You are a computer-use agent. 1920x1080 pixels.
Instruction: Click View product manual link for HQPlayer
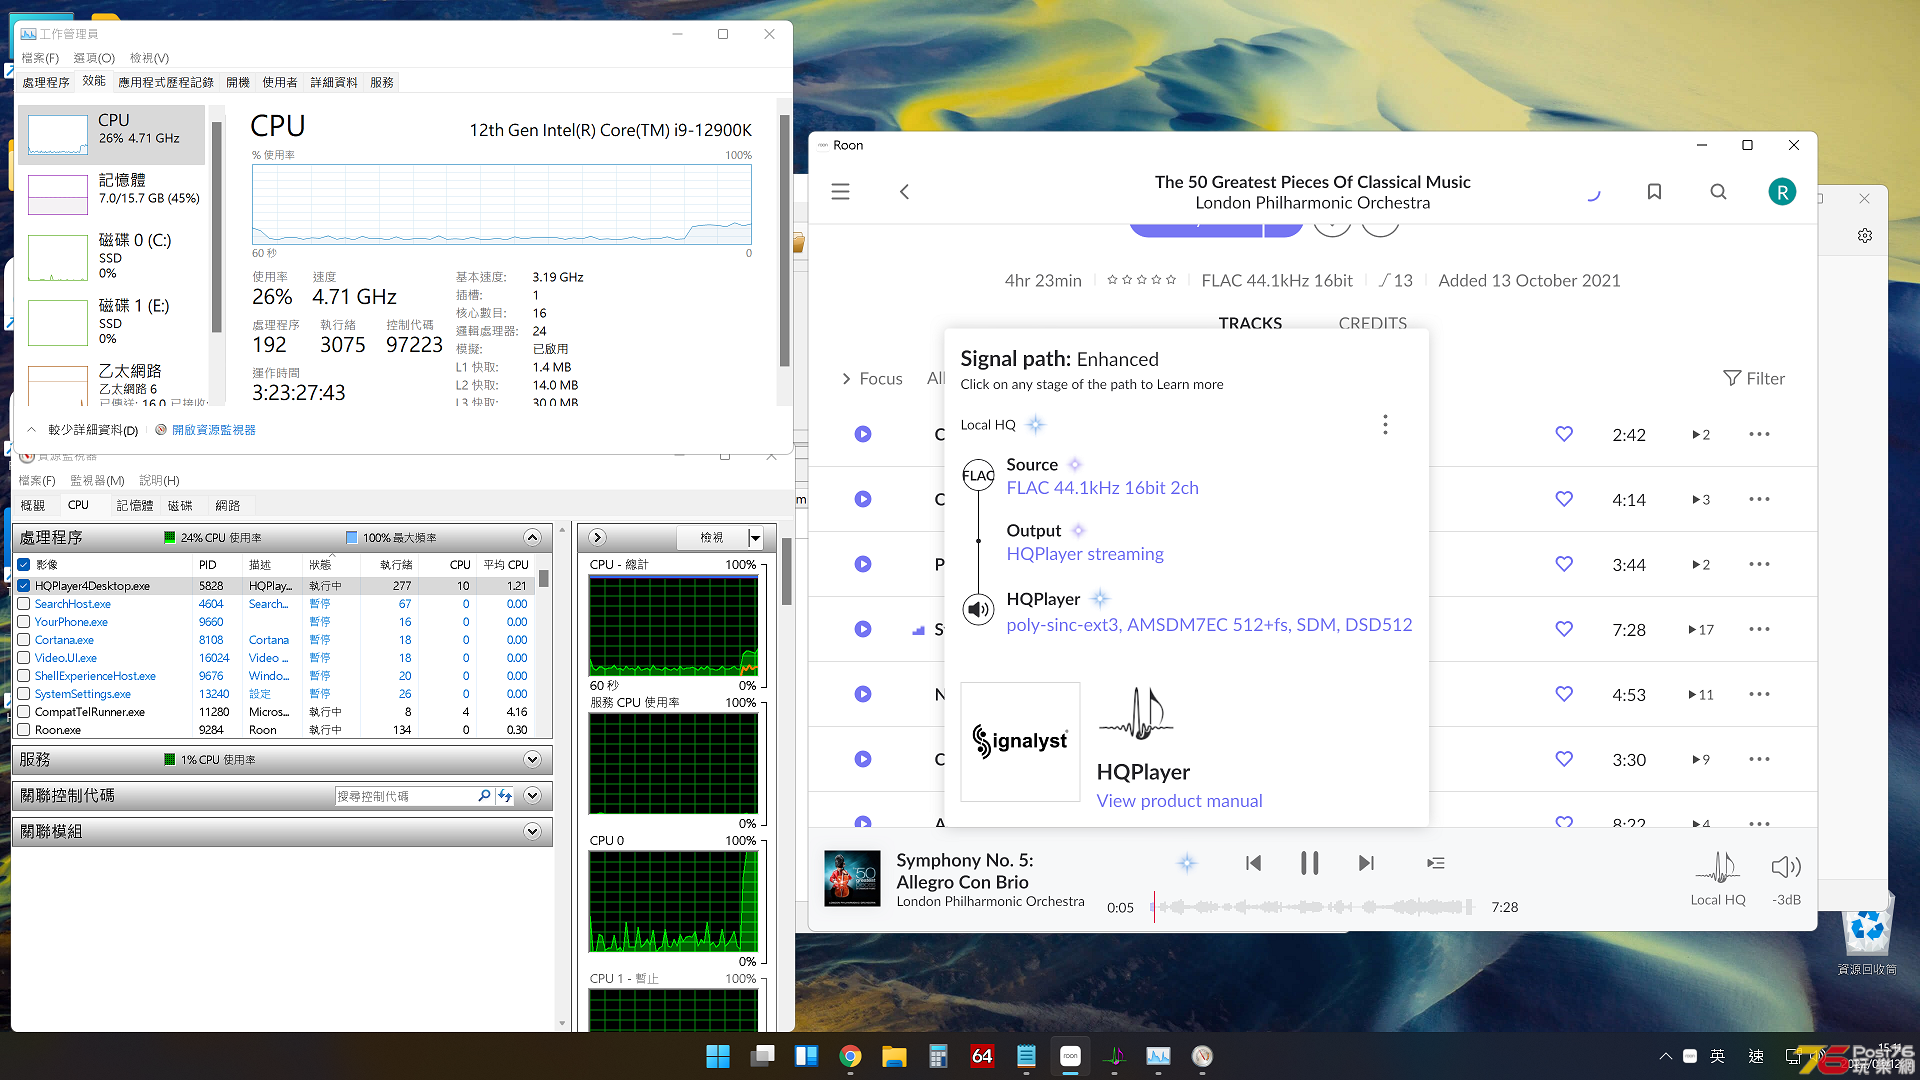click(1179, 799)
